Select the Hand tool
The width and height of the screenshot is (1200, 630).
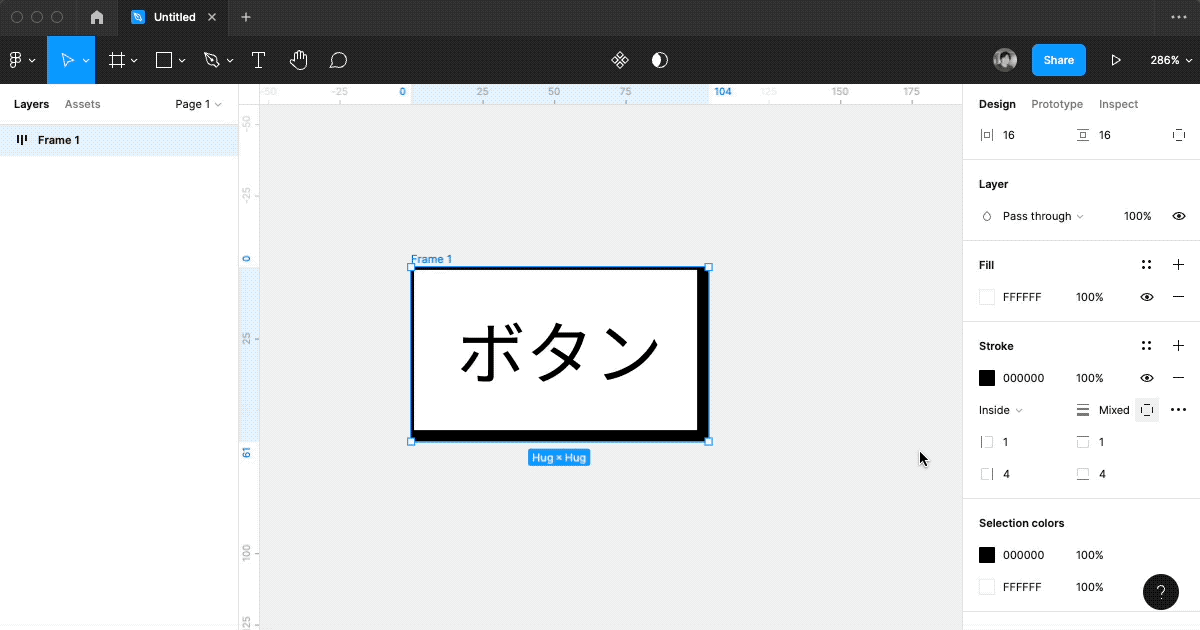(x=298, y=59)
